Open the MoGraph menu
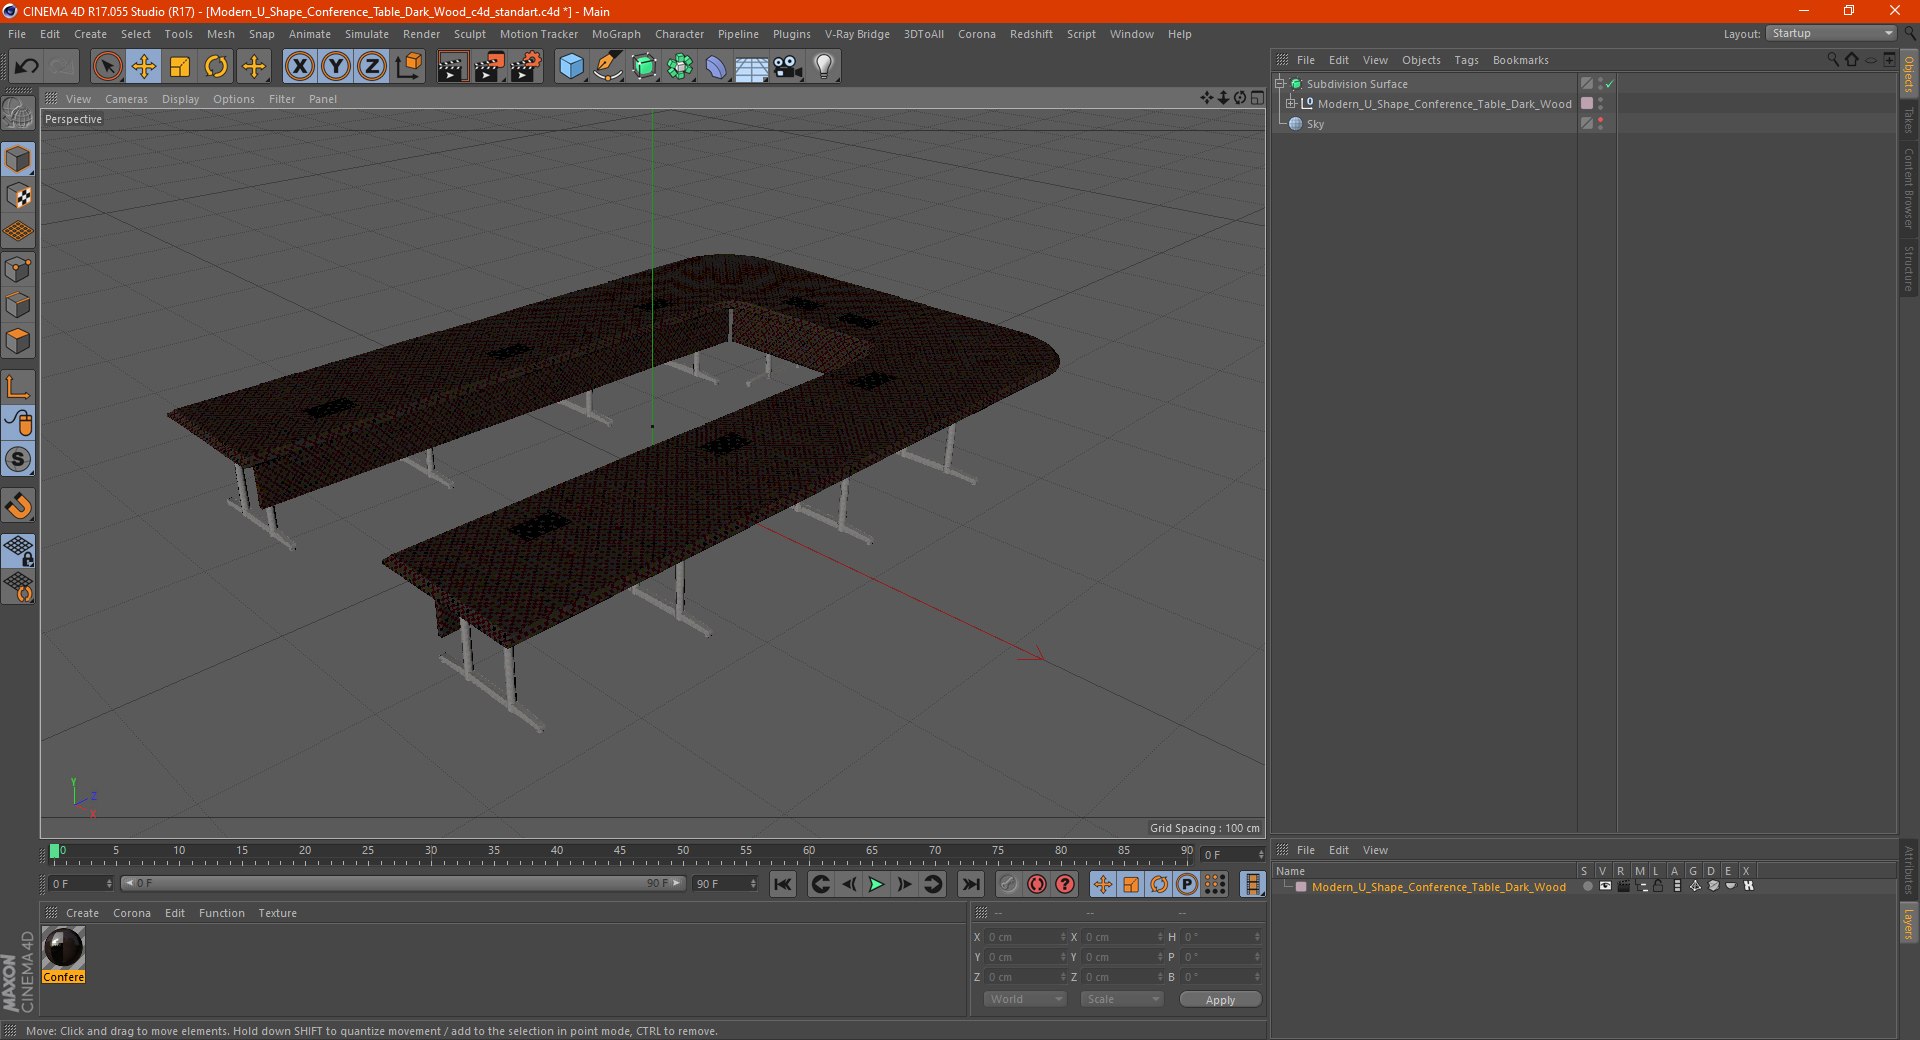 616,34
